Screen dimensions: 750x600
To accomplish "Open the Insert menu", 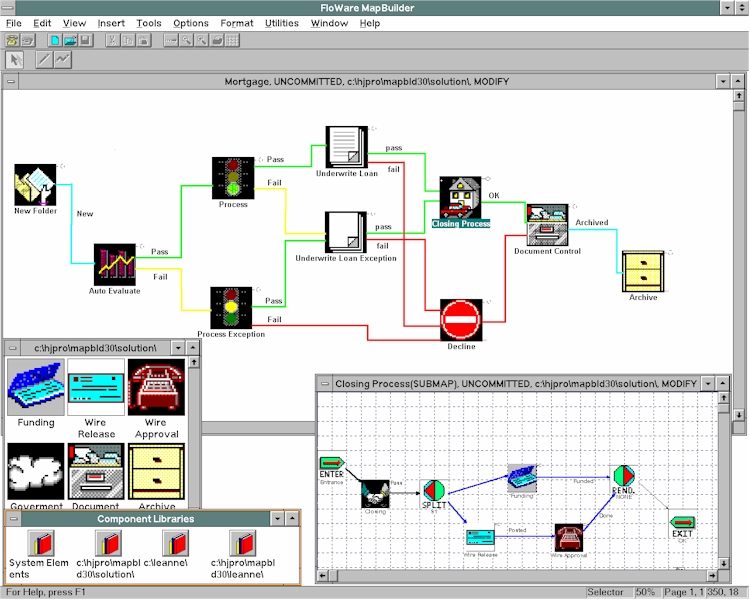I will click(111, 23).
